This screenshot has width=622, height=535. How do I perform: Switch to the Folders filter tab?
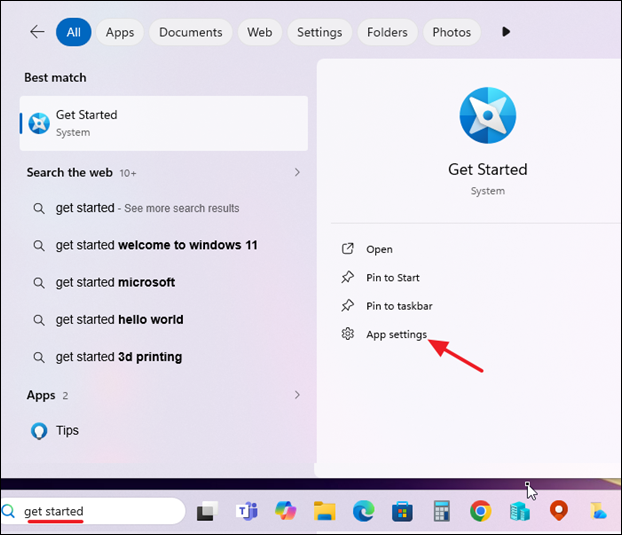click(x=387, y=32)
